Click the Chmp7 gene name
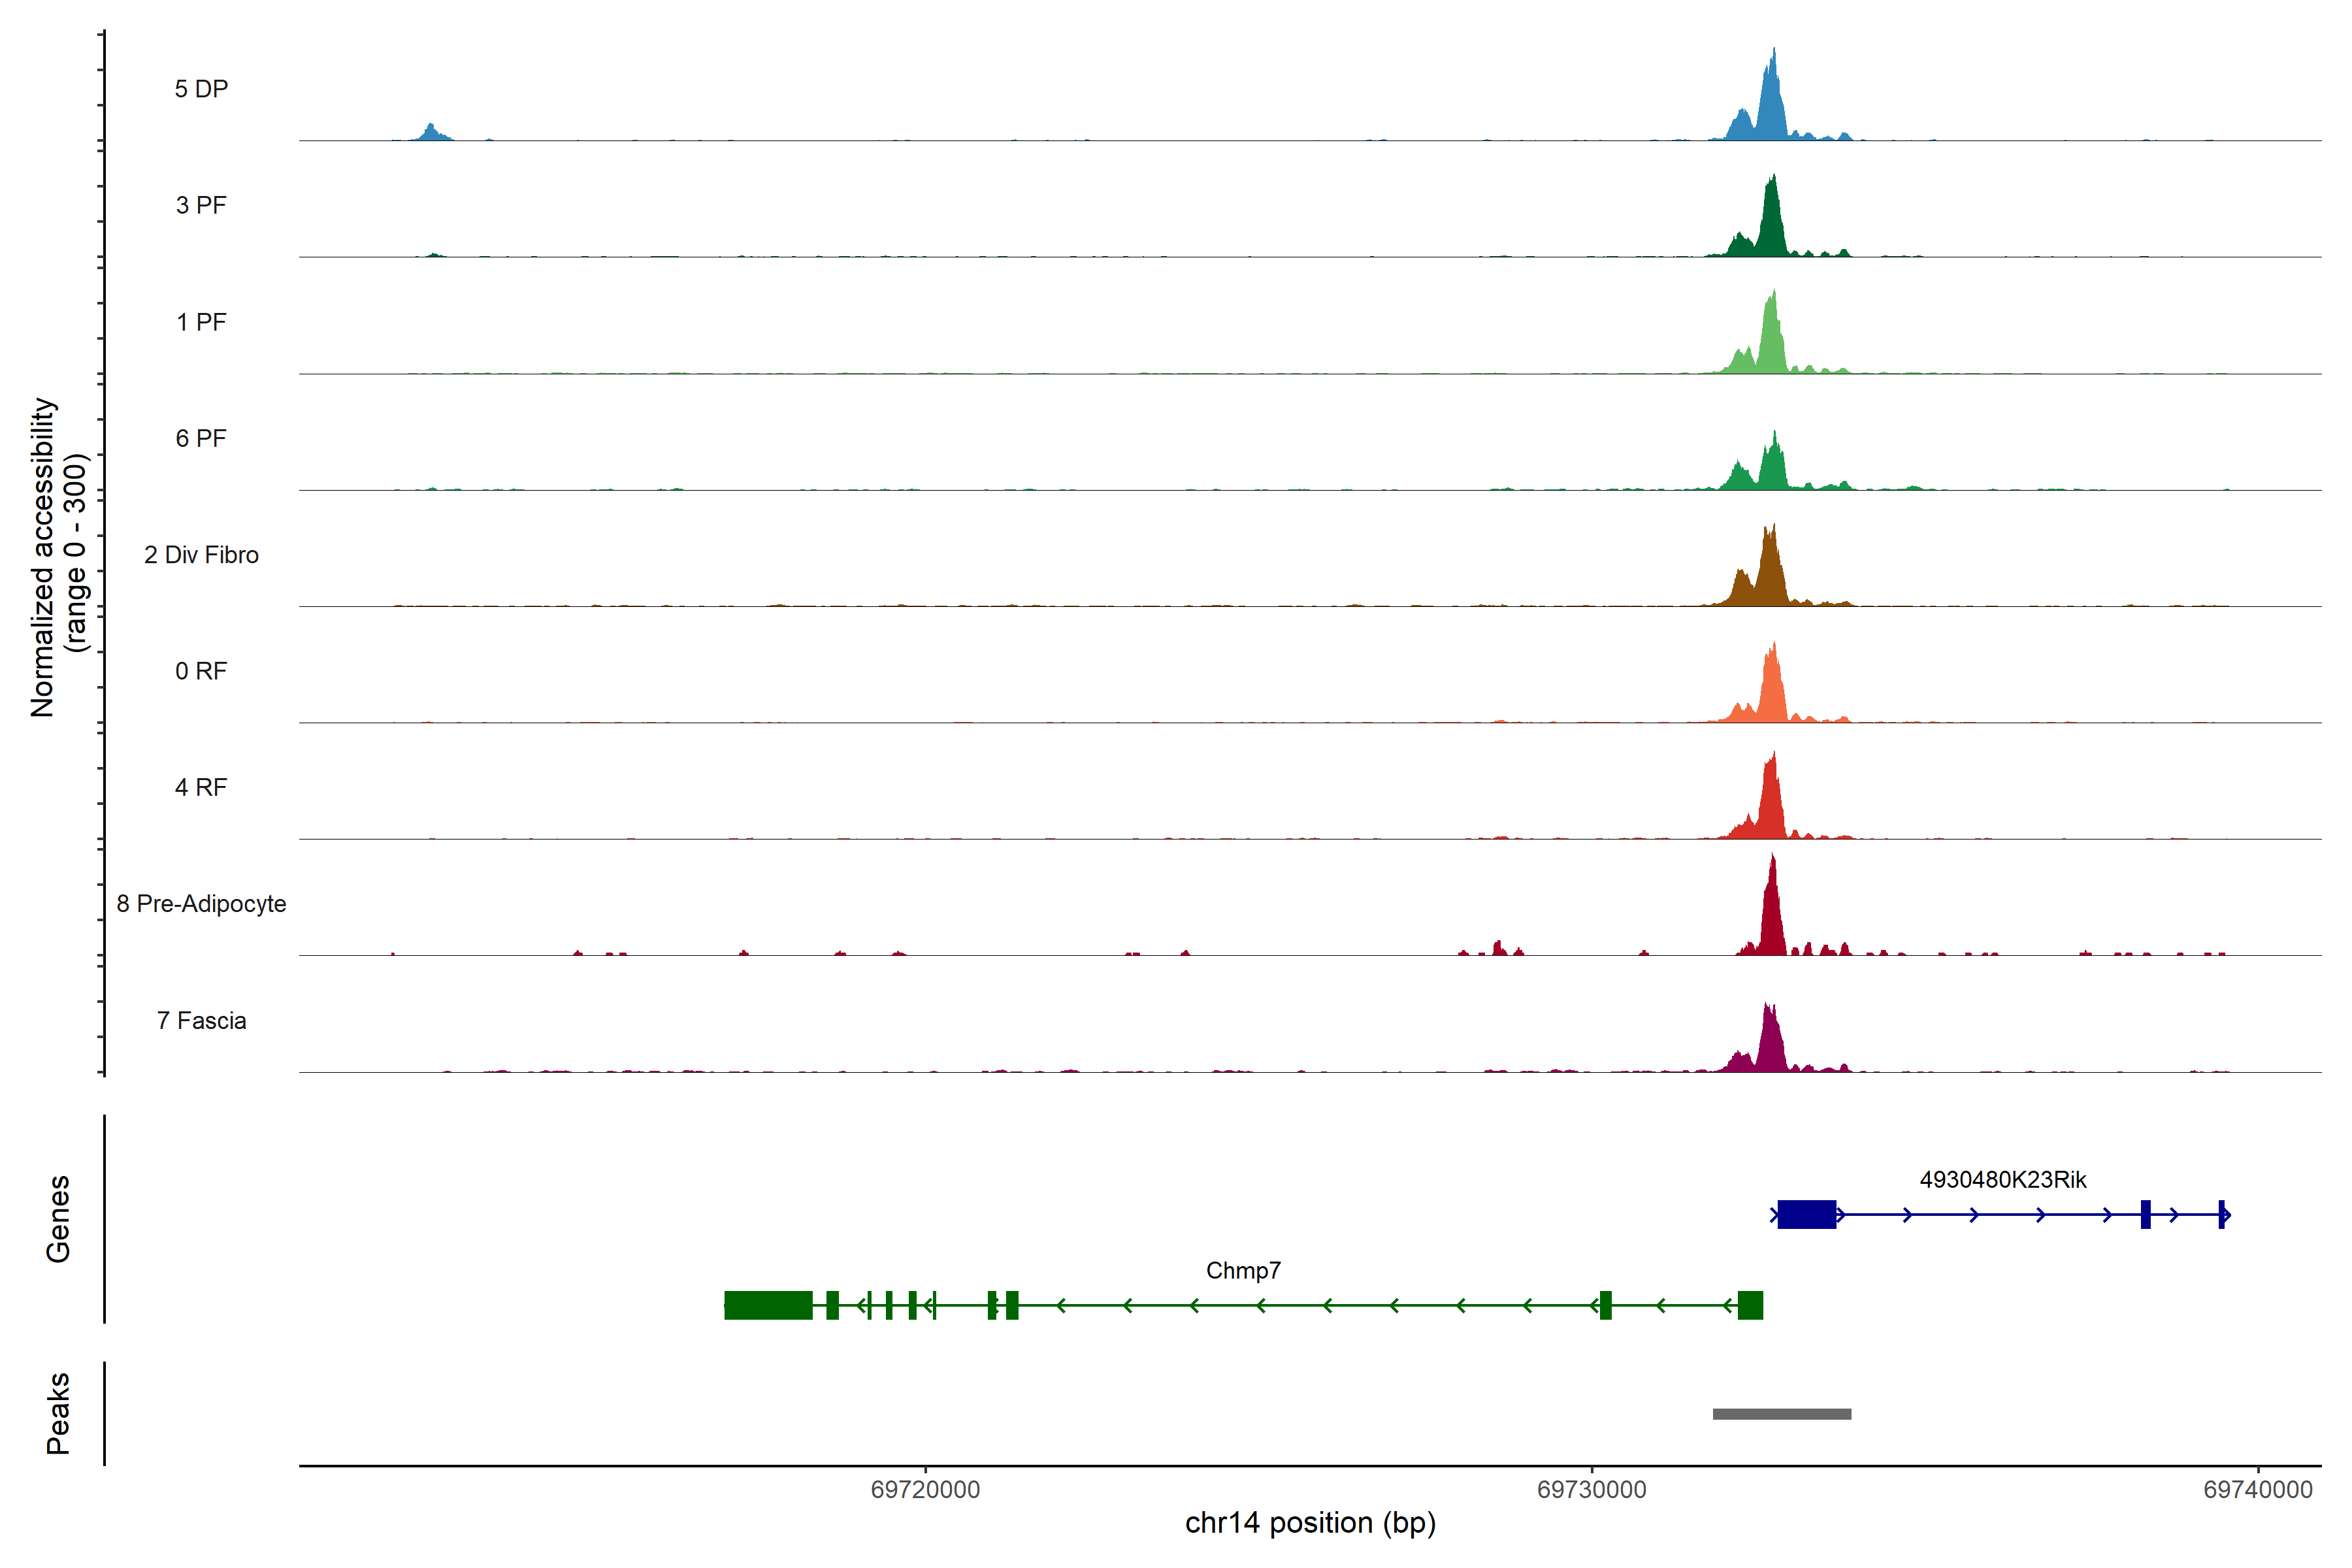This screenshot has height=1568, width=2352. coord(1243,1270)
